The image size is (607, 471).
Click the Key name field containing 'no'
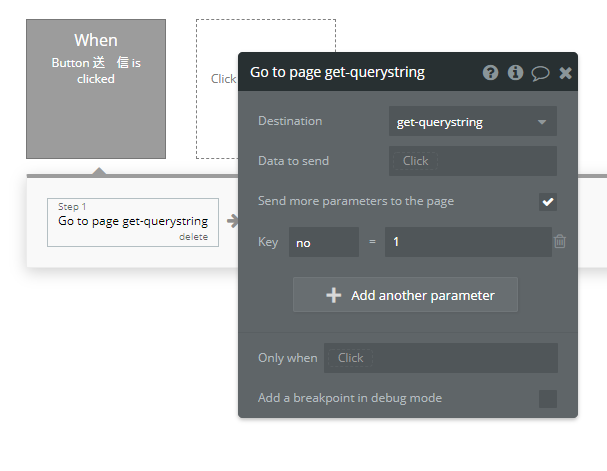tap(324, 242)
